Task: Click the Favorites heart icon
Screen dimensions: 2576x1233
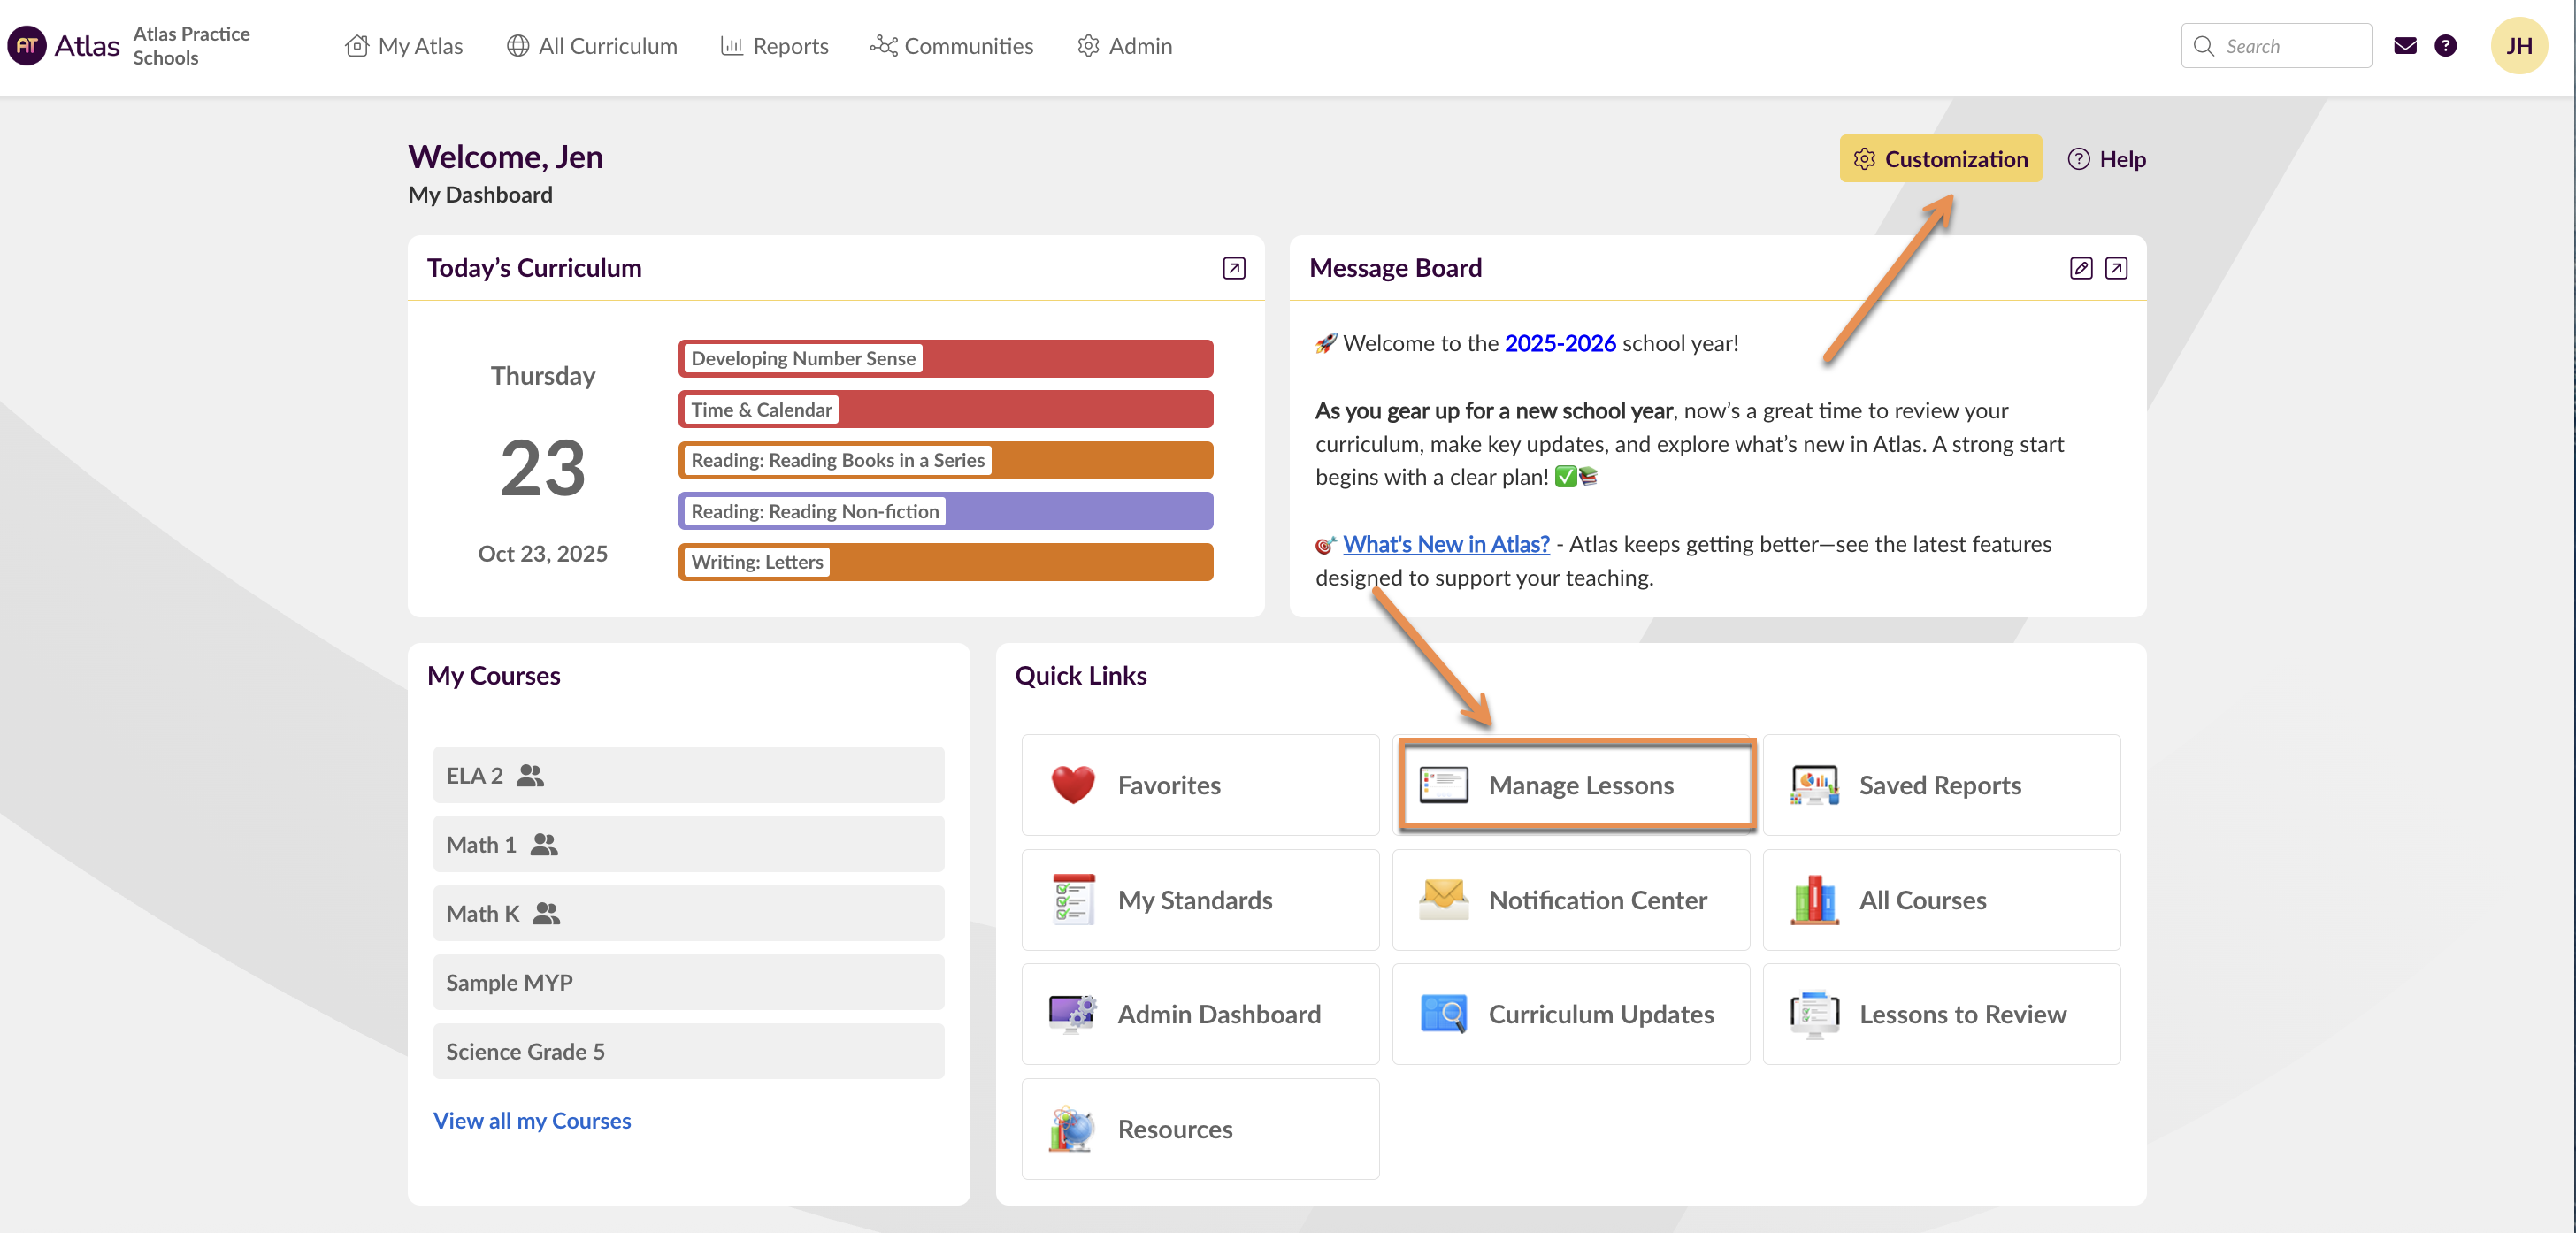Action: [x=1073, y=785]
